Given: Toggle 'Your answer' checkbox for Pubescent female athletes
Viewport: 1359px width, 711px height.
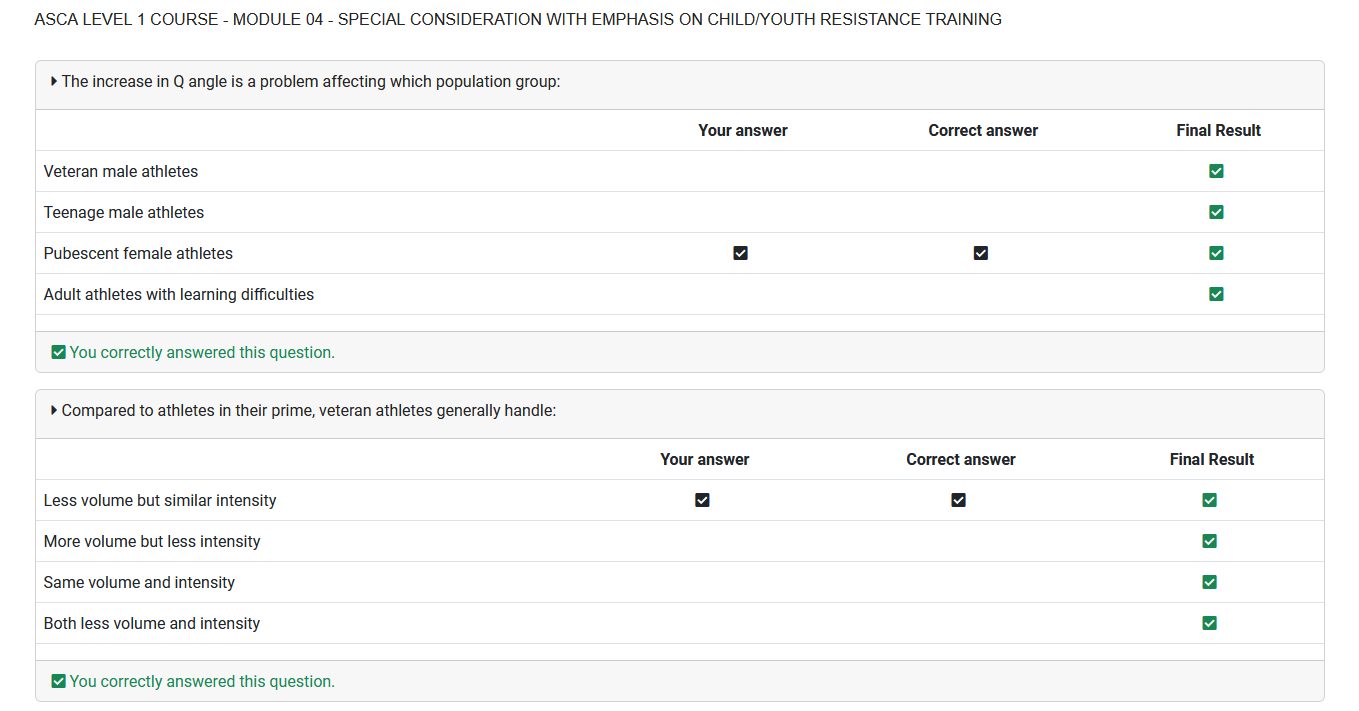Looking at the screenshot, I should (740, 253).
